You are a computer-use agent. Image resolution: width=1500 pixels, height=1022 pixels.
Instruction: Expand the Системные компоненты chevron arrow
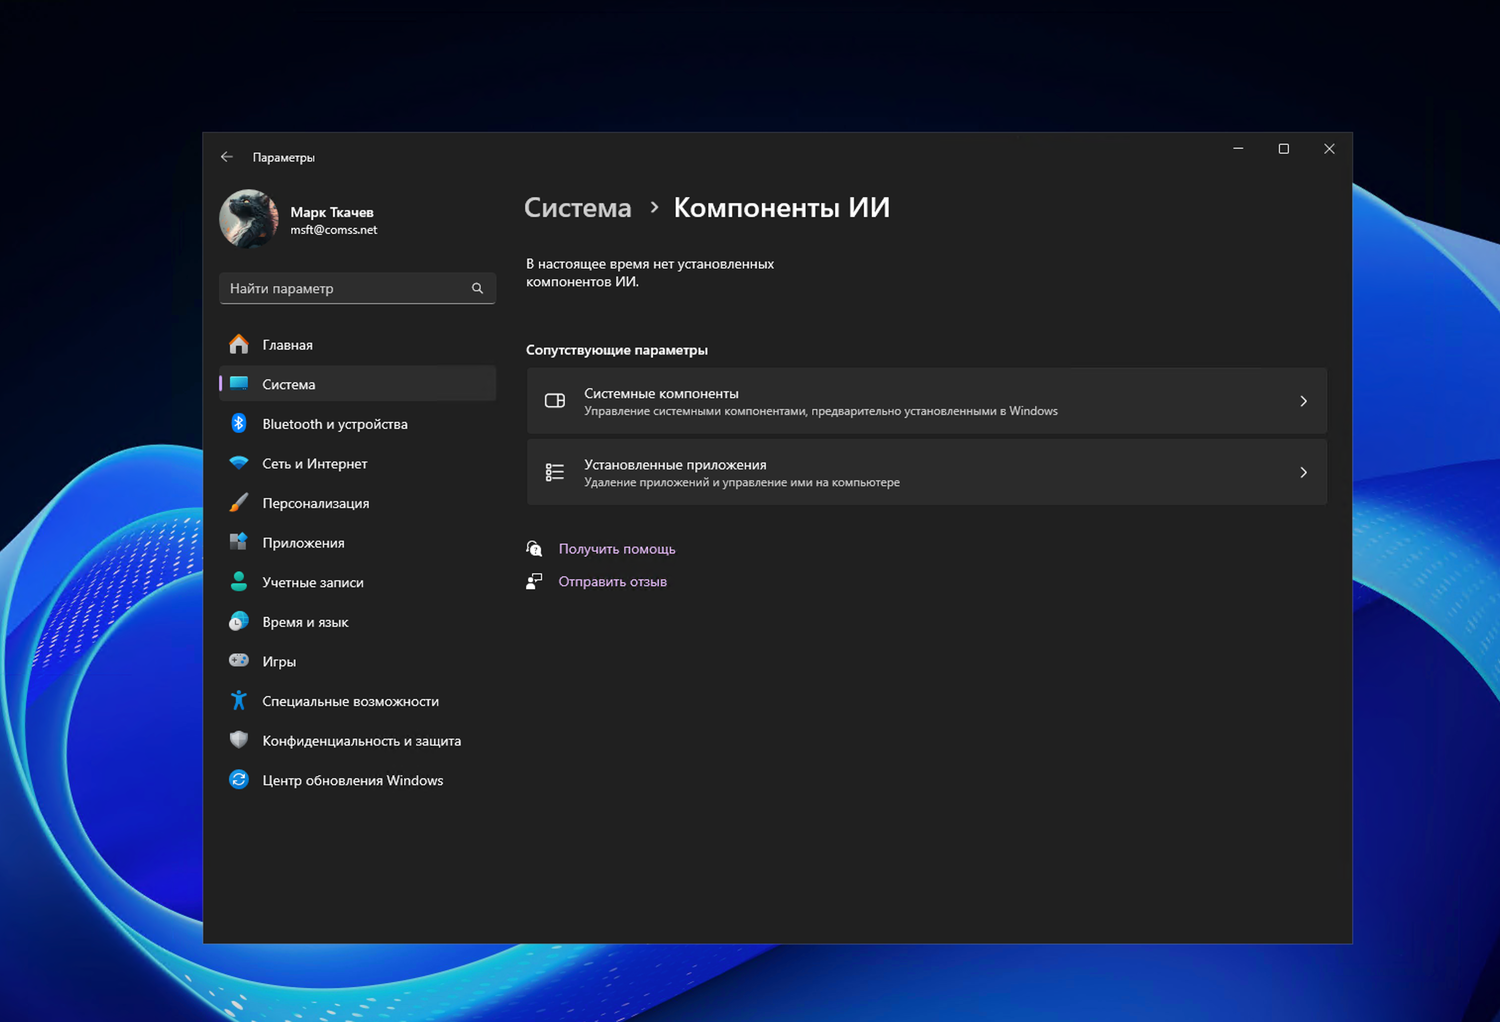tap(1303, 401)
